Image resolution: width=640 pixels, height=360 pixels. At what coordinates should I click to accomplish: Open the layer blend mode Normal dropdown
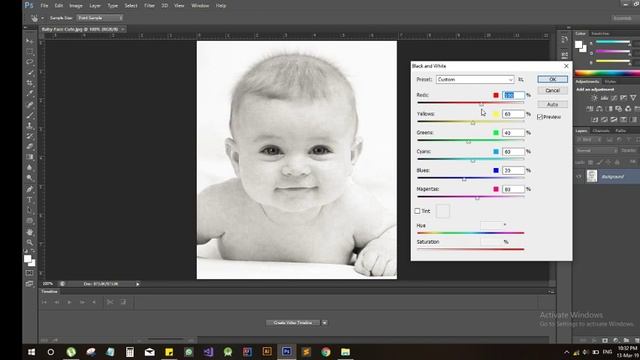(x=596, y=151)
